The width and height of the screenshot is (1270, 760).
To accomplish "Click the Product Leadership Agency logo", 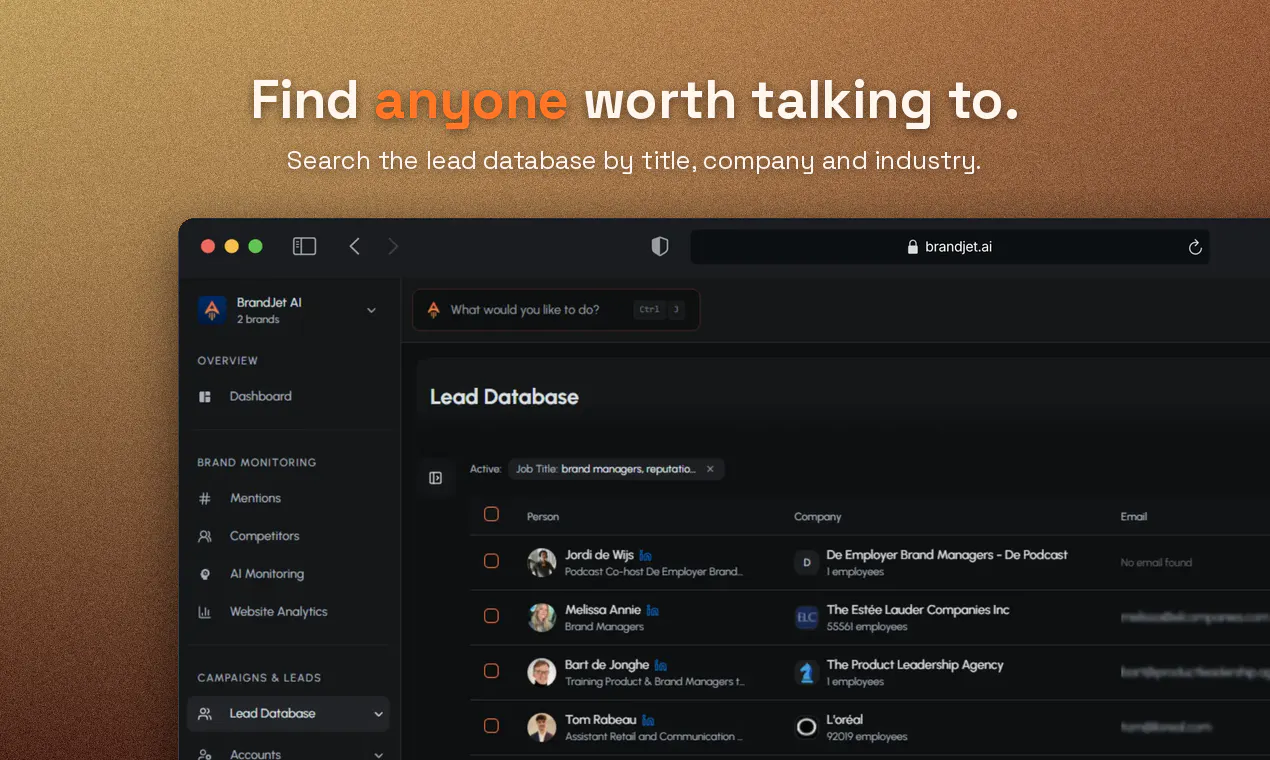I will pos(807,672).
